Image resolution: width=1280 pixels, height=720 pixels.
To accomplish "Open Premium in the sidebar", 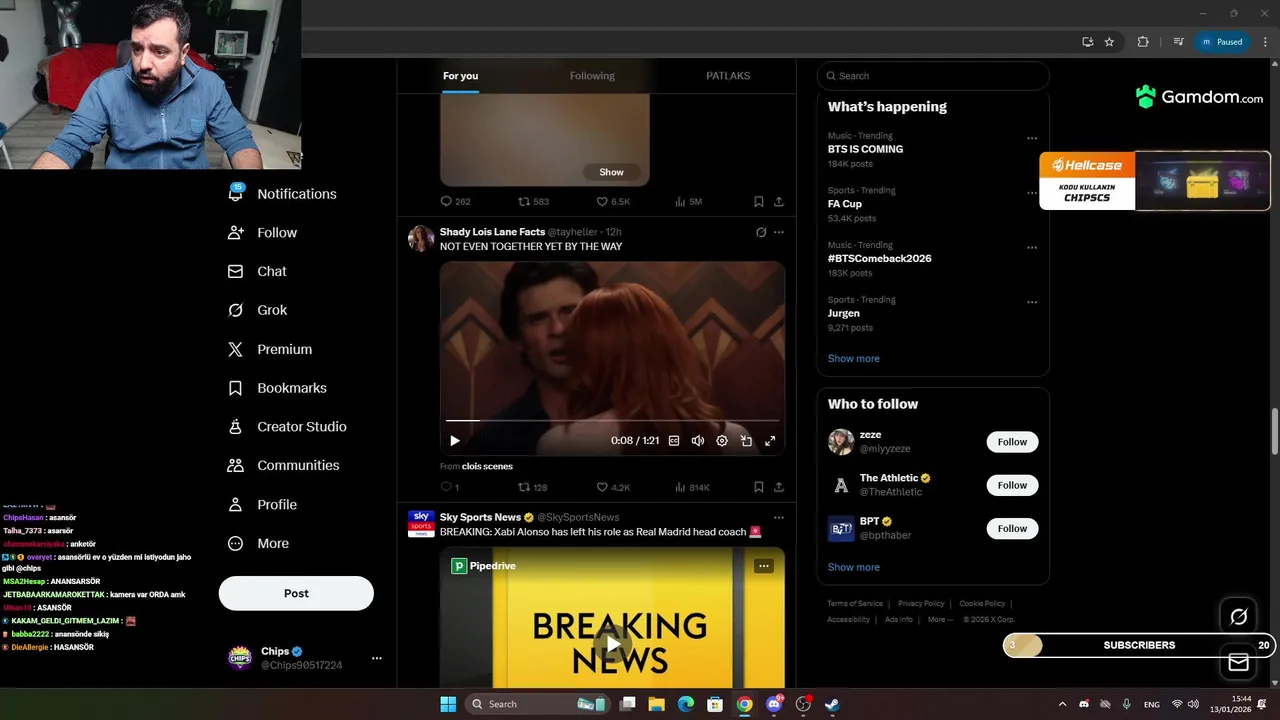I will tap(270, 349).
